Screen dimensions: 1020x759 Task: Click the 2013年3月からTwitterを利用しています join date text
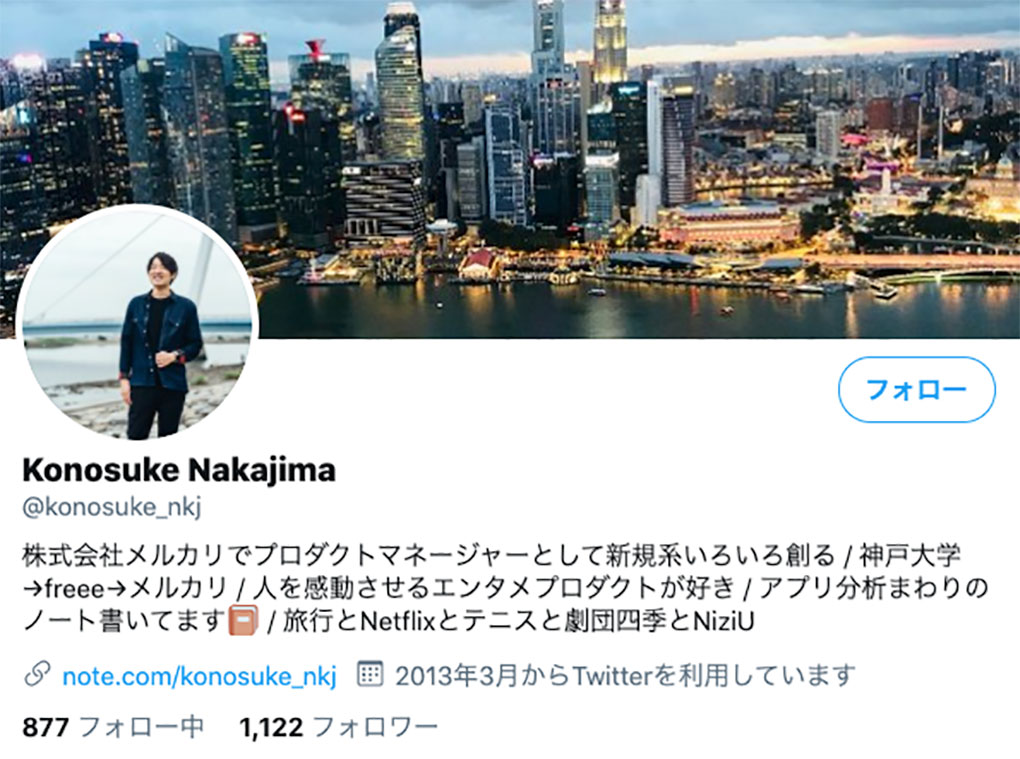pyautogui.click(x=625, y=676)
